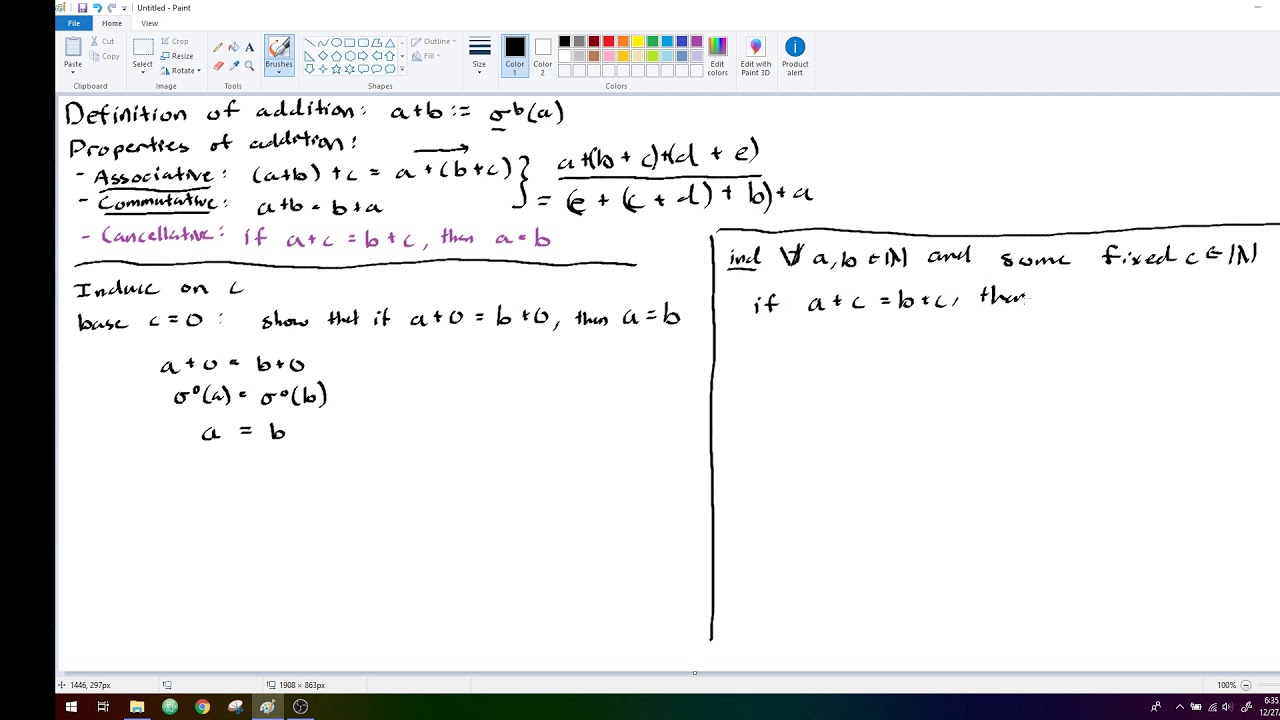Open OBS Studio from taskbar
Image resolution: width=1280 pixels, height=720 pixels.
point(300,707)
